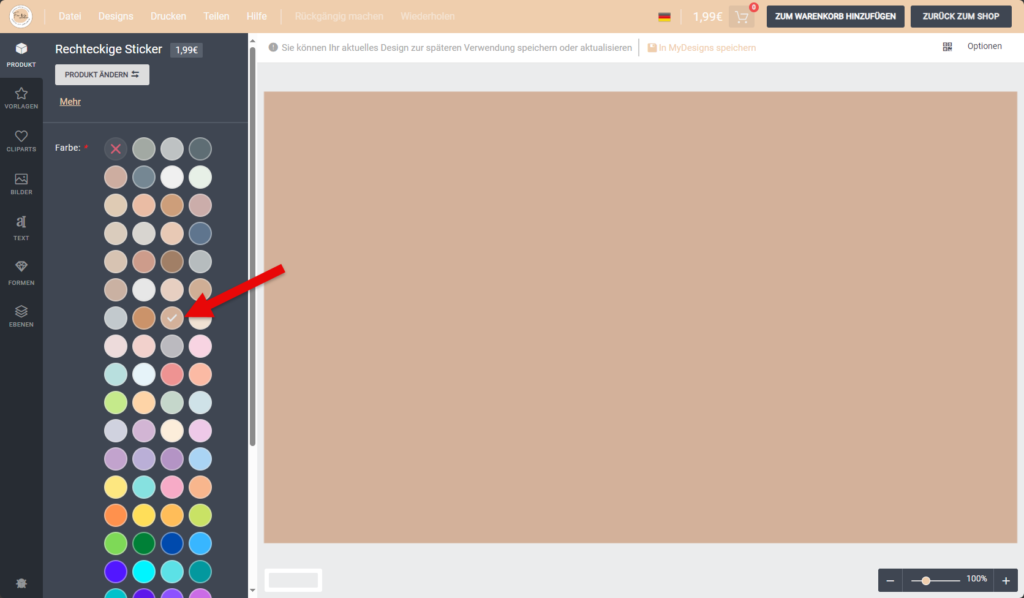Open the Designs menu
Image resolution: width=1024 pixels, height=598 pixels.
click(115, 17)
